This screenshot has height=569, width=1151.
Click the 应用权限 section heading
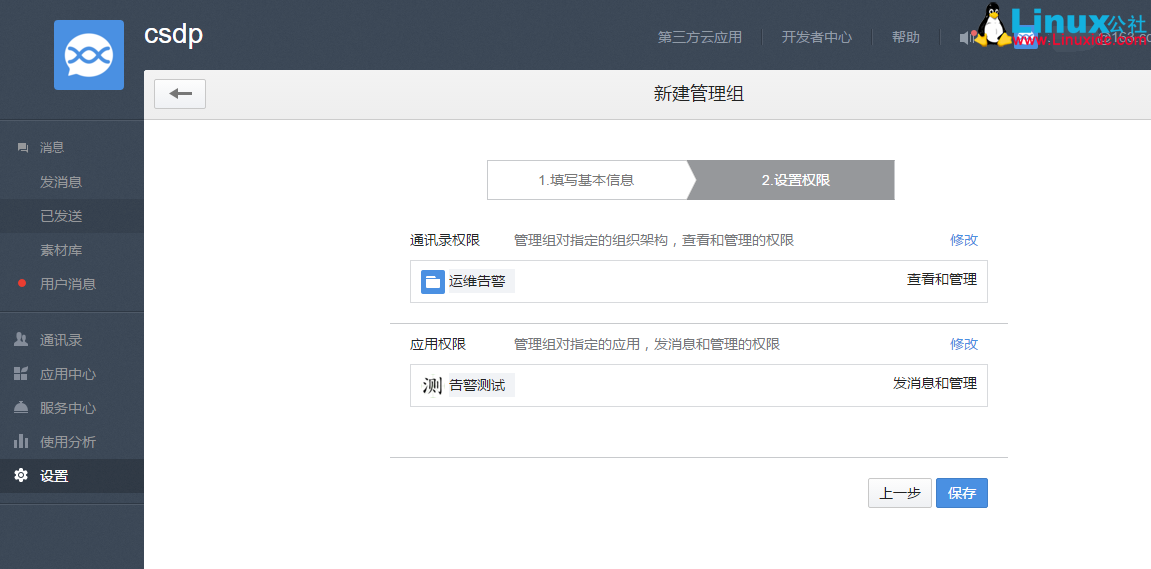coord(437,344)
